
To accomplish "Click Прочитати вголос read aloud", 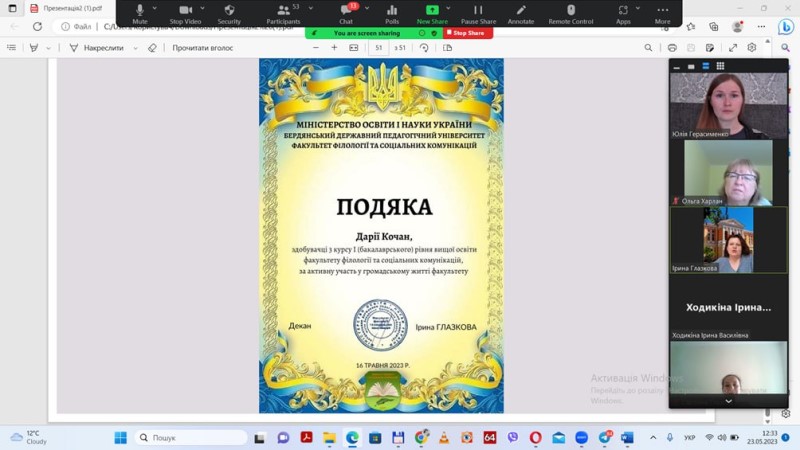I will coord(203,47).
